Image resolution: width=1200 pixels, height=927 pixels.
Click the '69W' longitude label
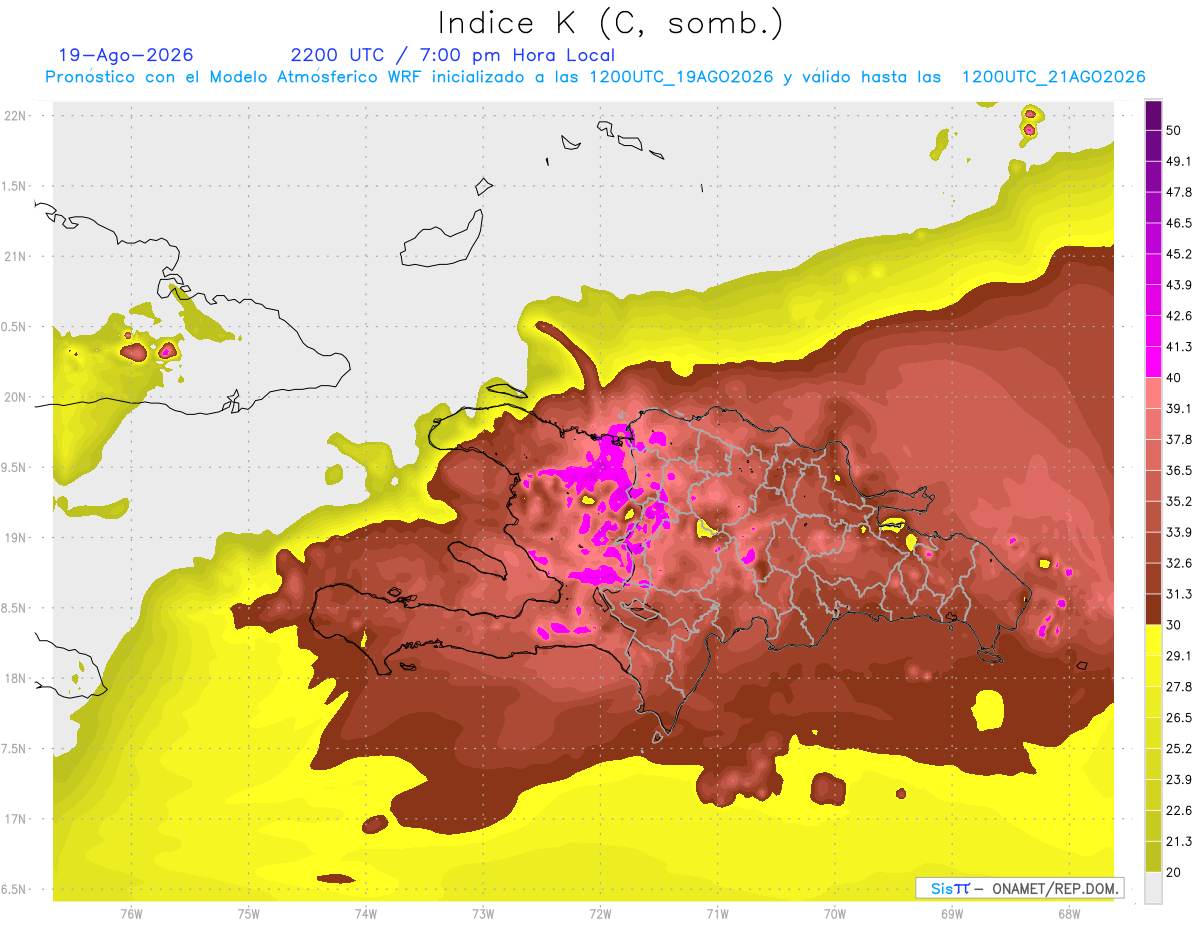coord(951,913)
